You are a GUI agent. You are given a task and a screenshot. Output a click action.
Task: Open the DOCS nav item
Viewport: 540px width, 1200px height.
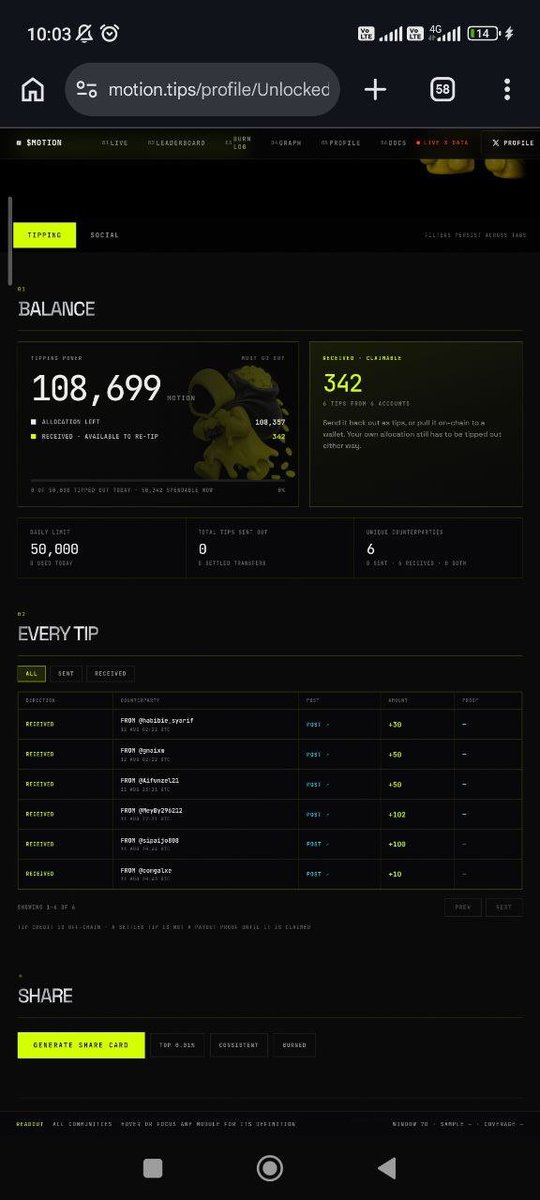(x=393, y=143)
